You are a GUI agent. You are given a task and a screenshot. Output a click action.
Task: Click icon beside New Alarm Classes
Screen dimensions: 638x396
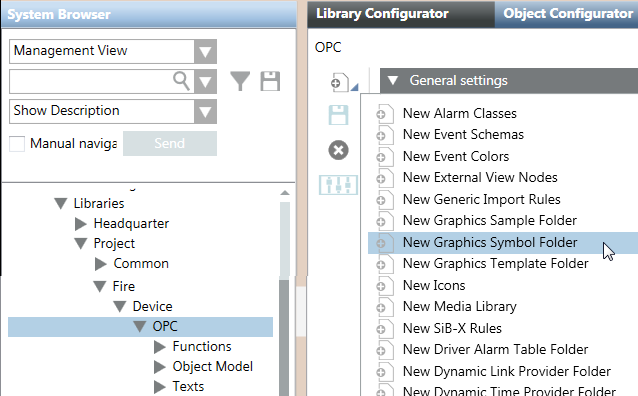point(385,114)
